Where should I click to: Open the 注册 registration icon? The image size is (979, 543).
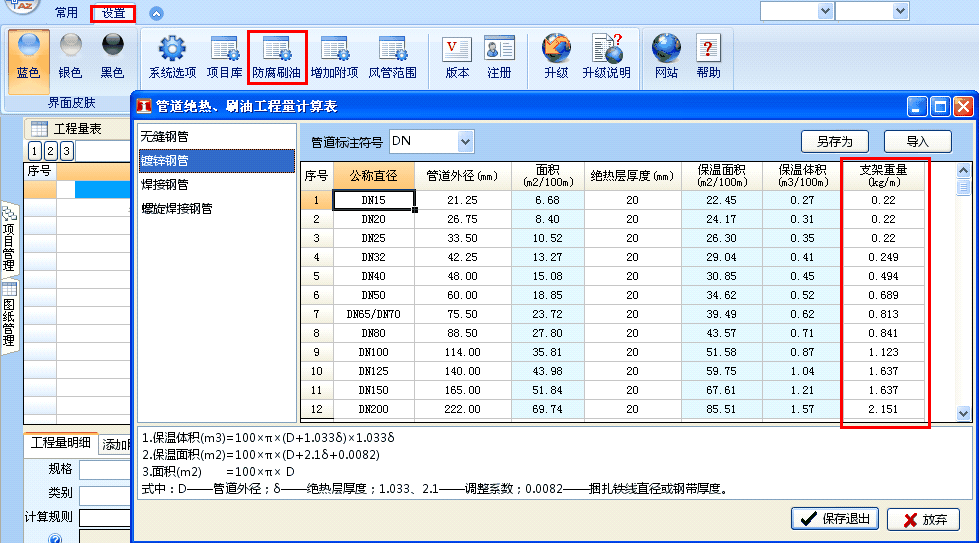pyautogui.click(x=499, y=57)
